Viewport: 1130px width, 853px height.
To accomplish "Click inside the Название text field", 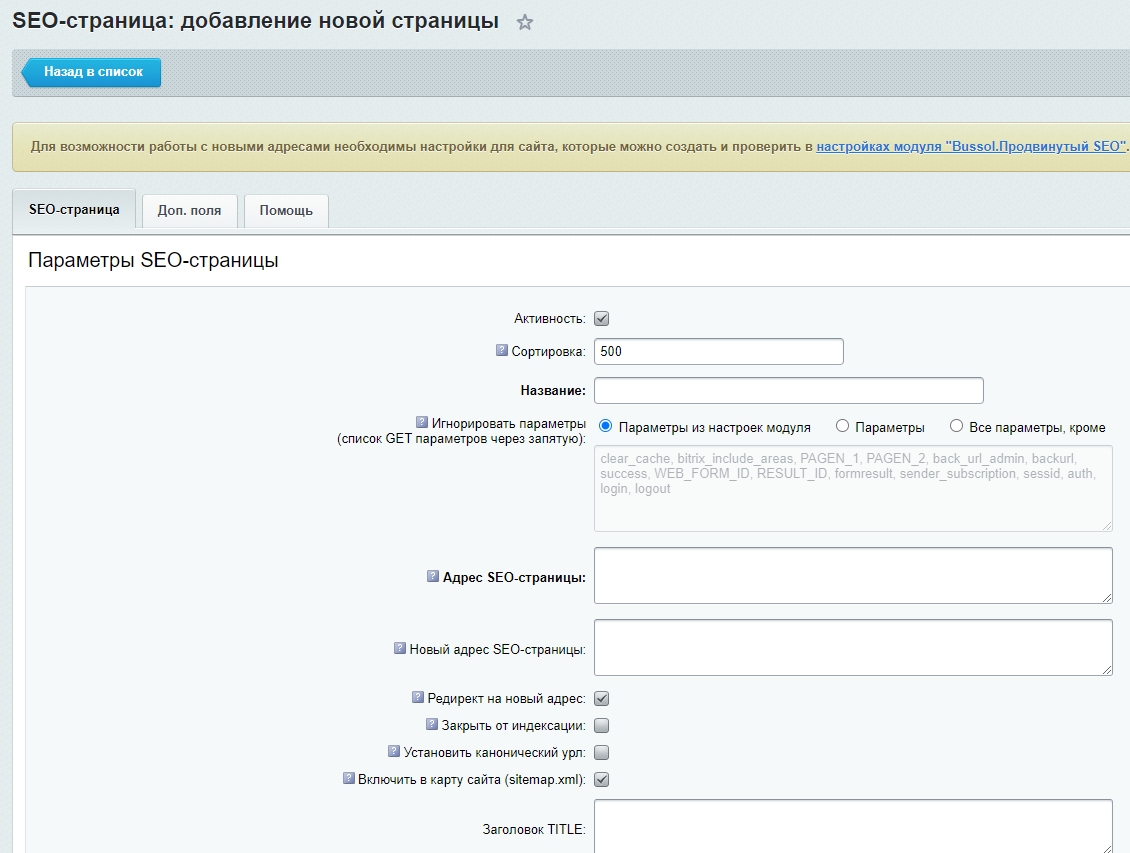I will (x=788, y=390).
